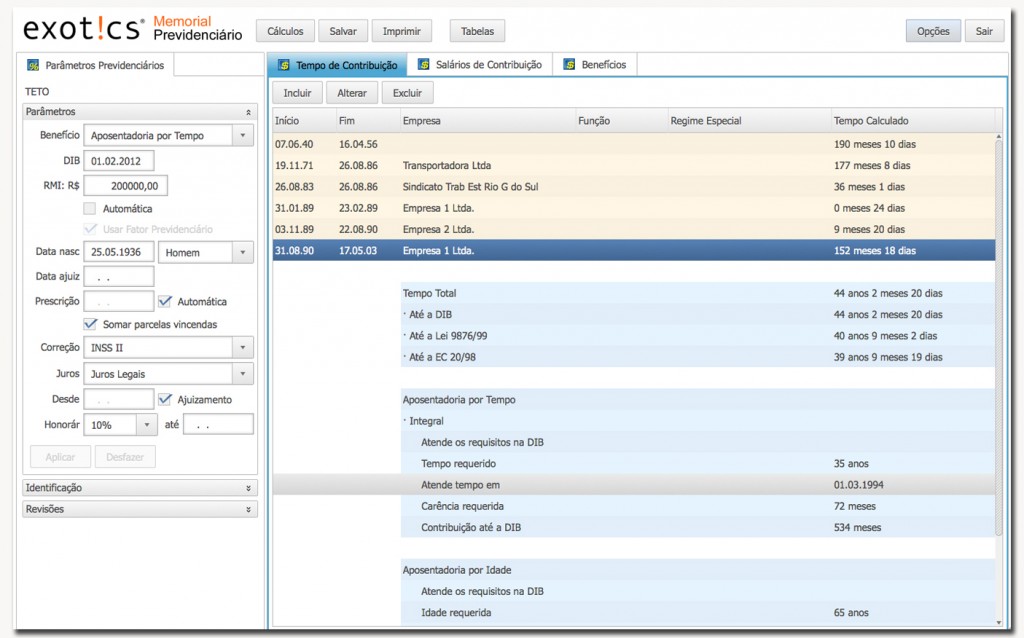This screenshot has height=638, width=1024.
Task: Select the Tempo de Contribuição tab
Action: tap(337, 65)
